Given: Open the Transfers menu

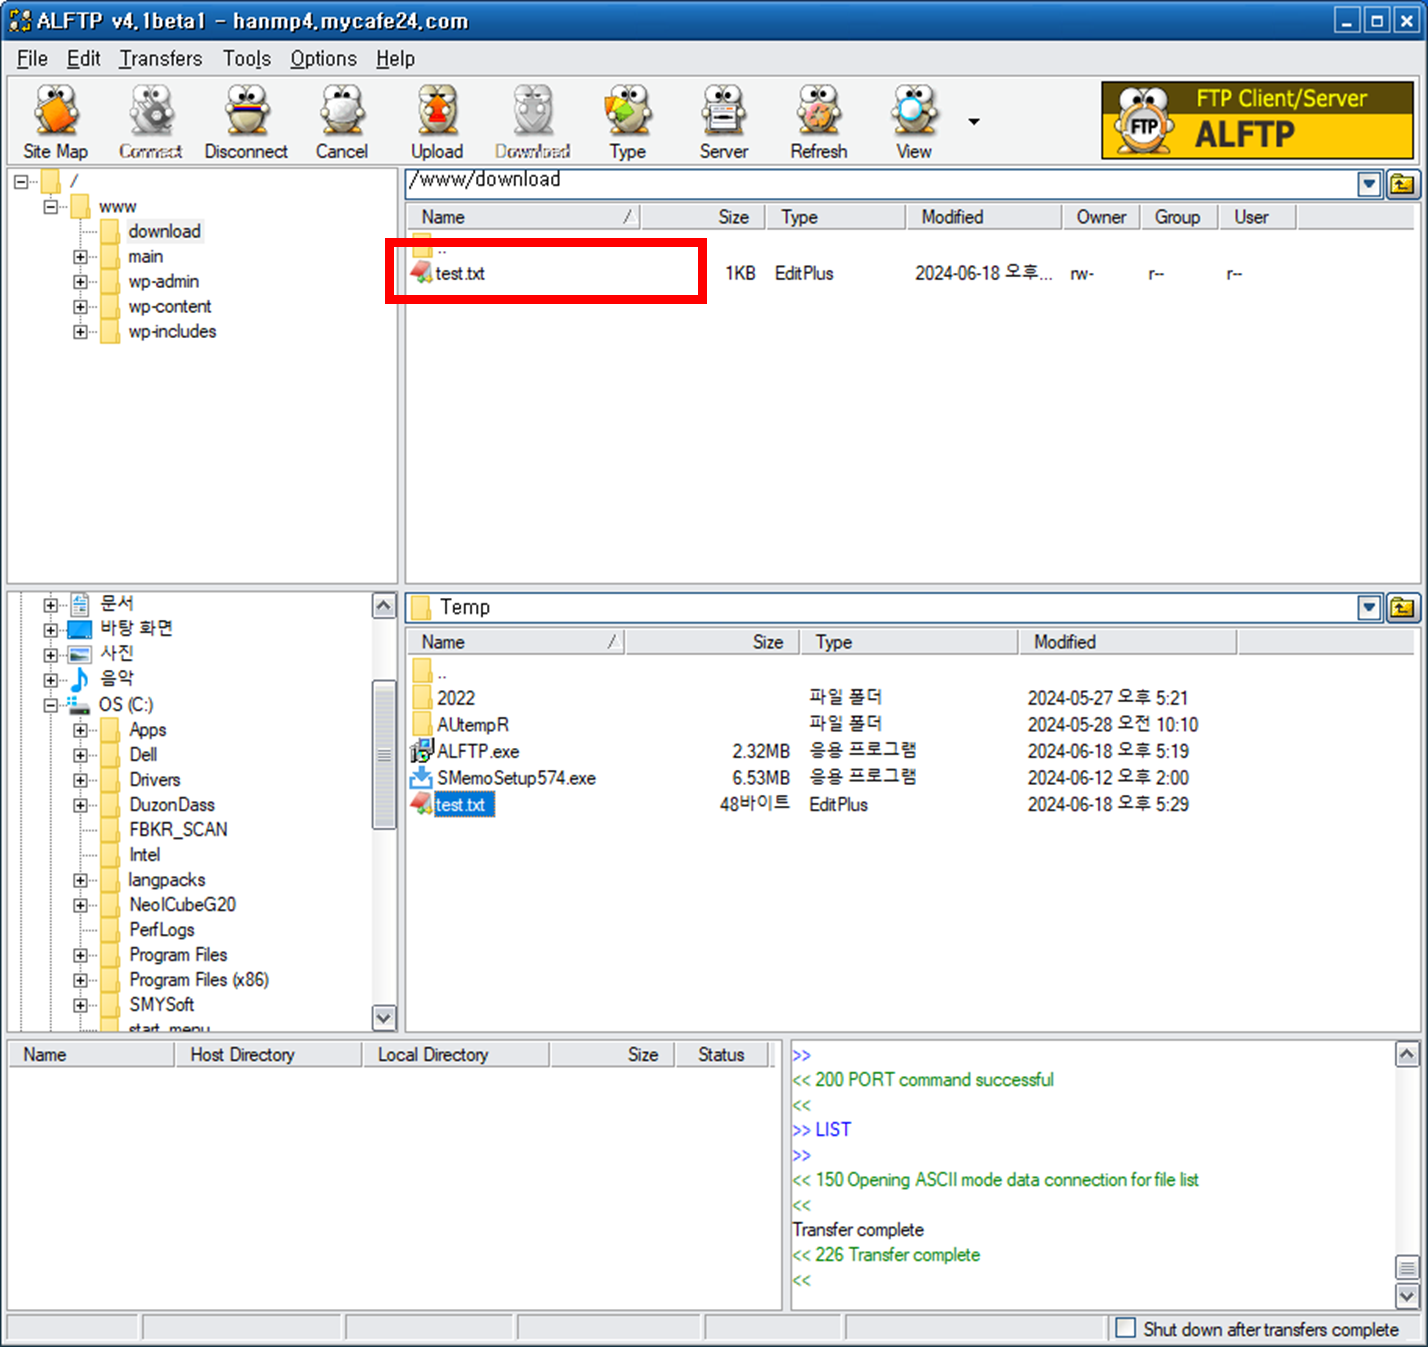Looking at the screenshot, I should [160, 58].
